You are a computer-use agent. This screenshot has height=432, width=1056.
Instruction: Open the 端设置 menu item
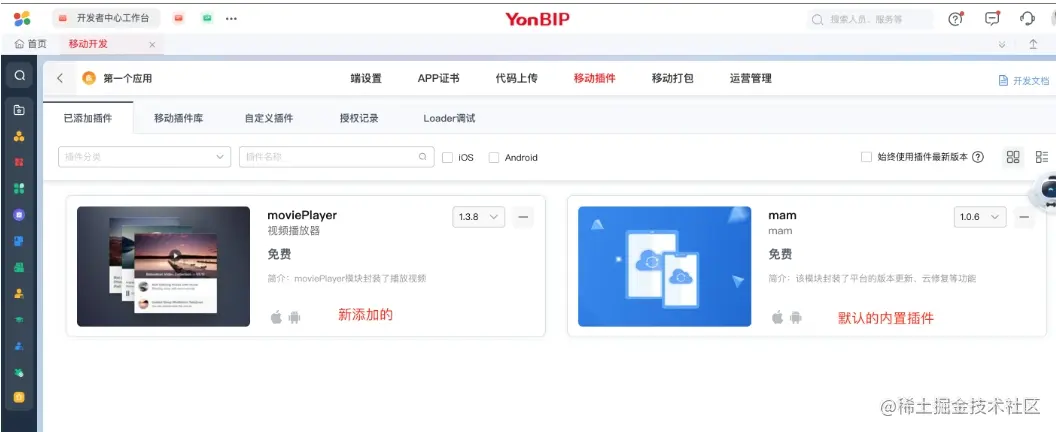point(366,78)
